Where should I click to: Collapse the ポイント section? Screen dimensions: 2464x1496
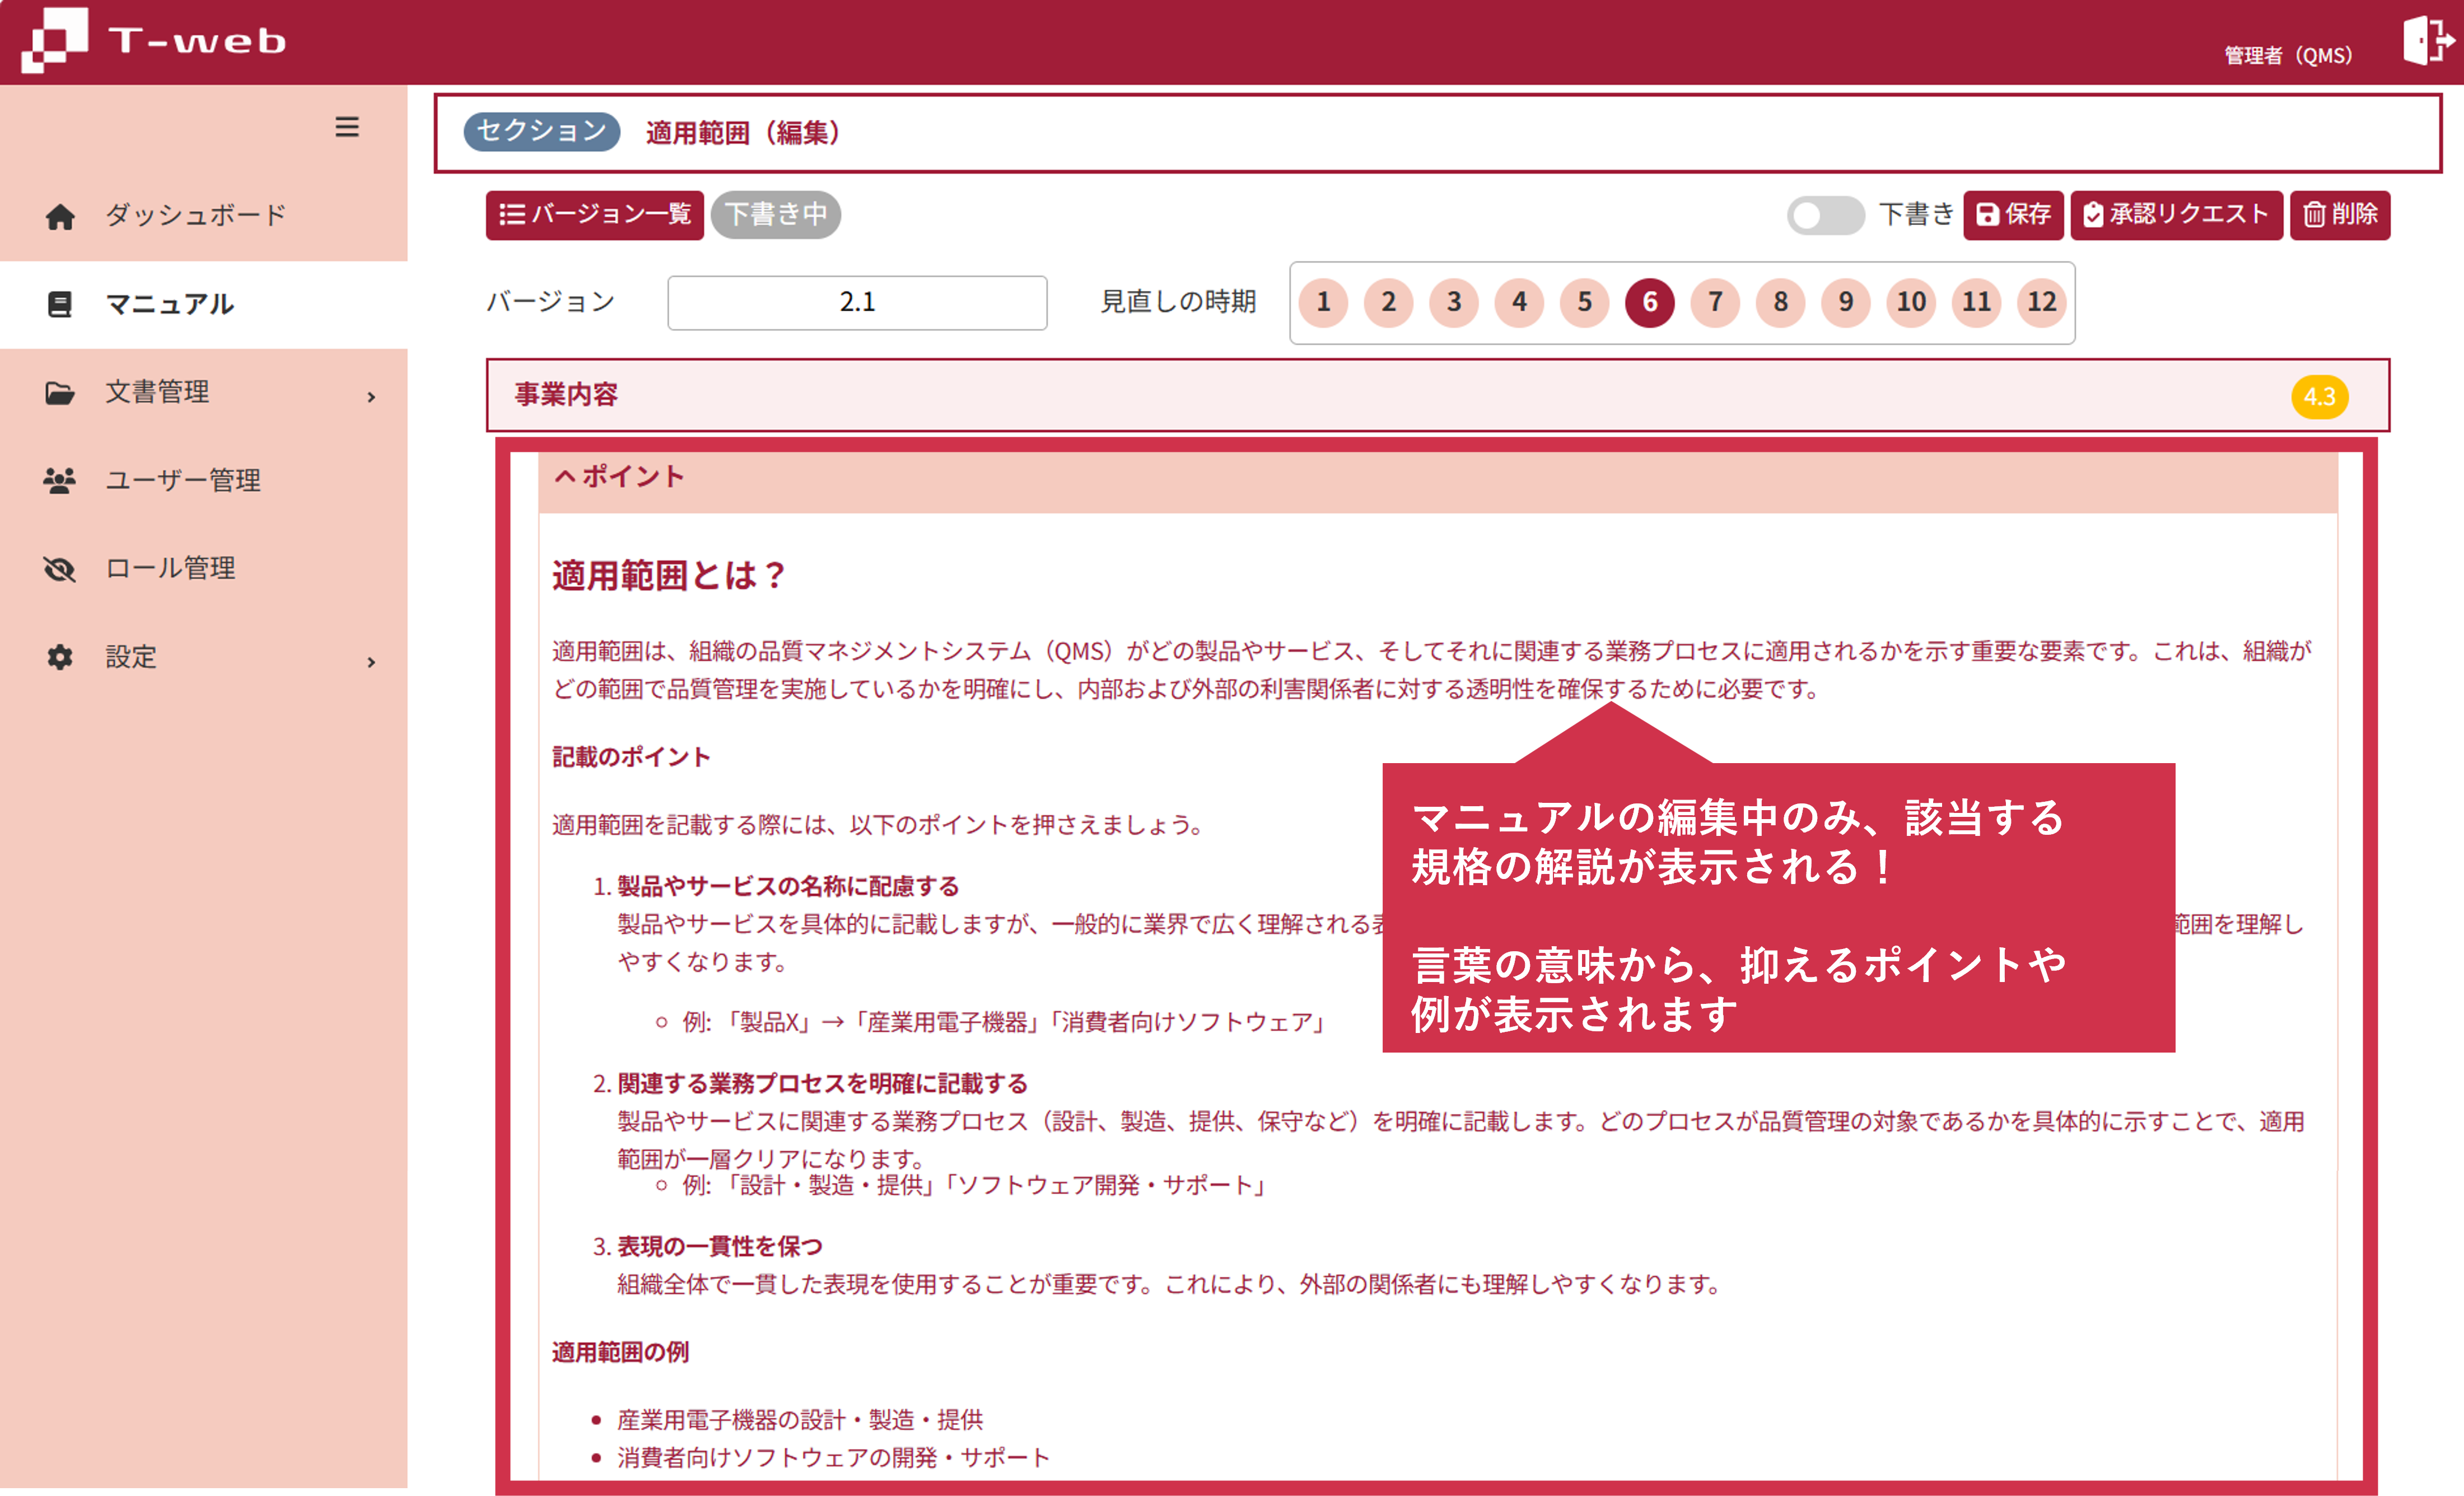coord(620,477)
